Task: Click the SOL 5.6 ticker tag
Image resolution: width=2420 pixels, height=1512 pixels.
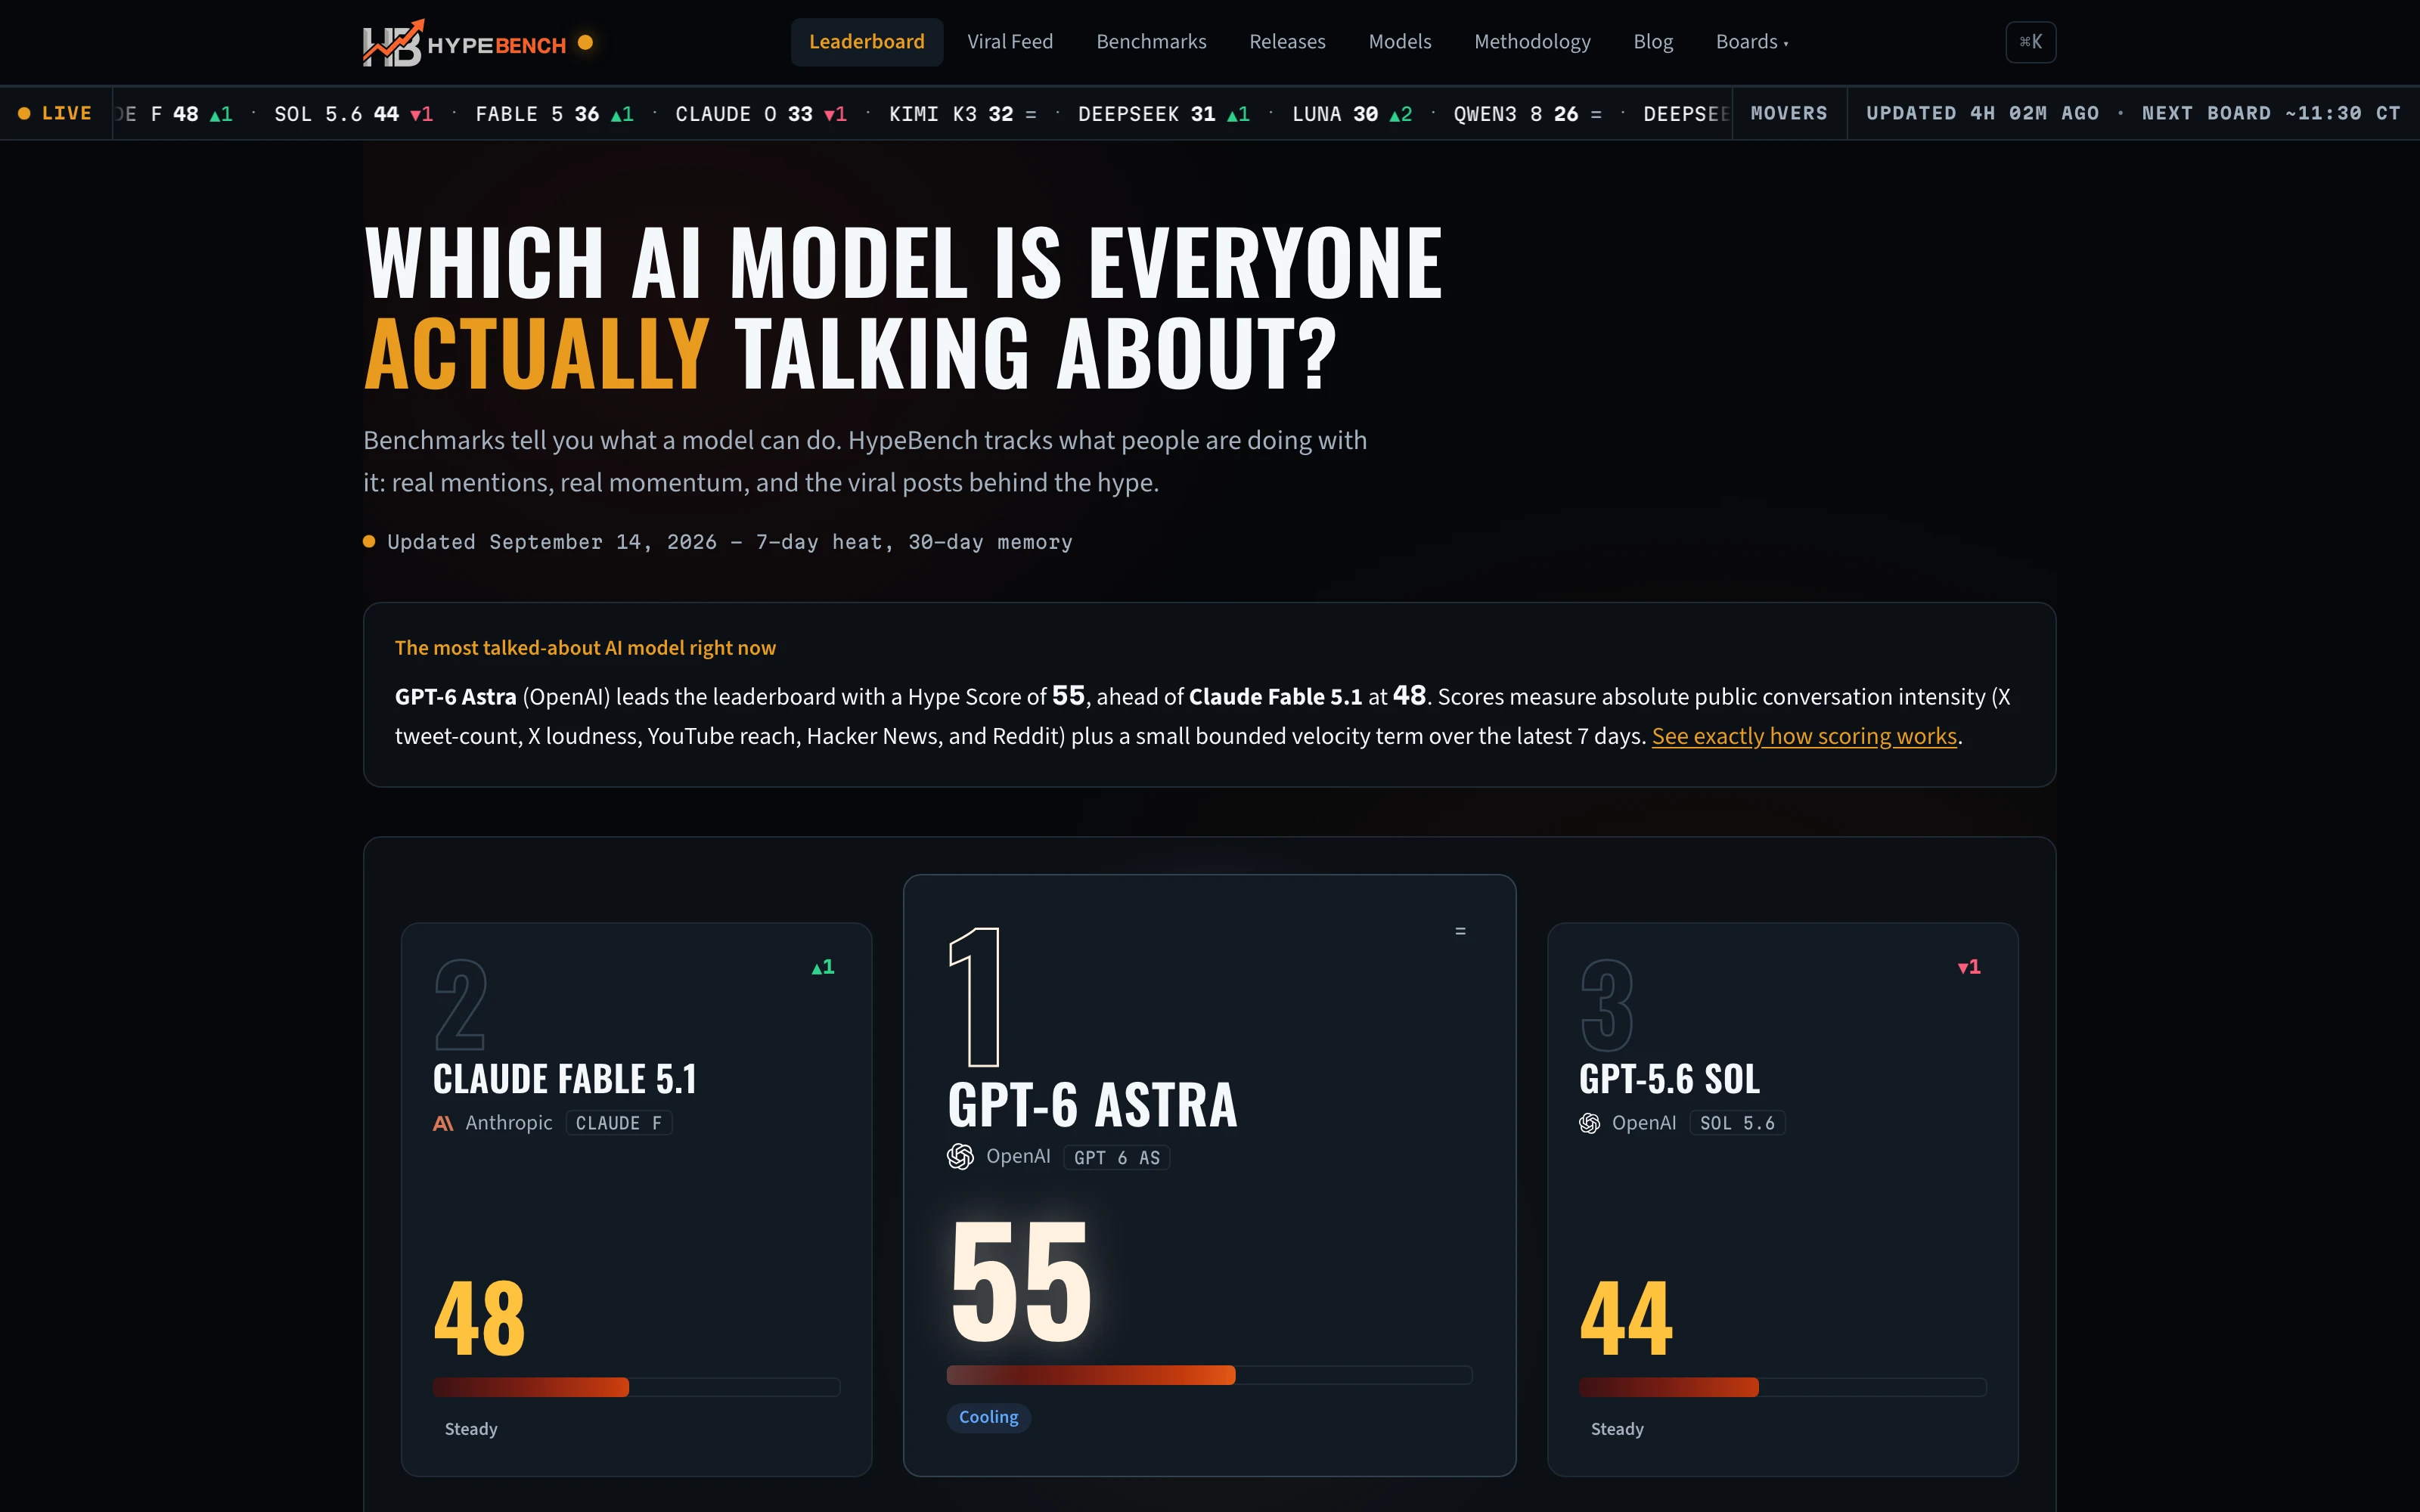Action: click(x=1737, y=1123)
